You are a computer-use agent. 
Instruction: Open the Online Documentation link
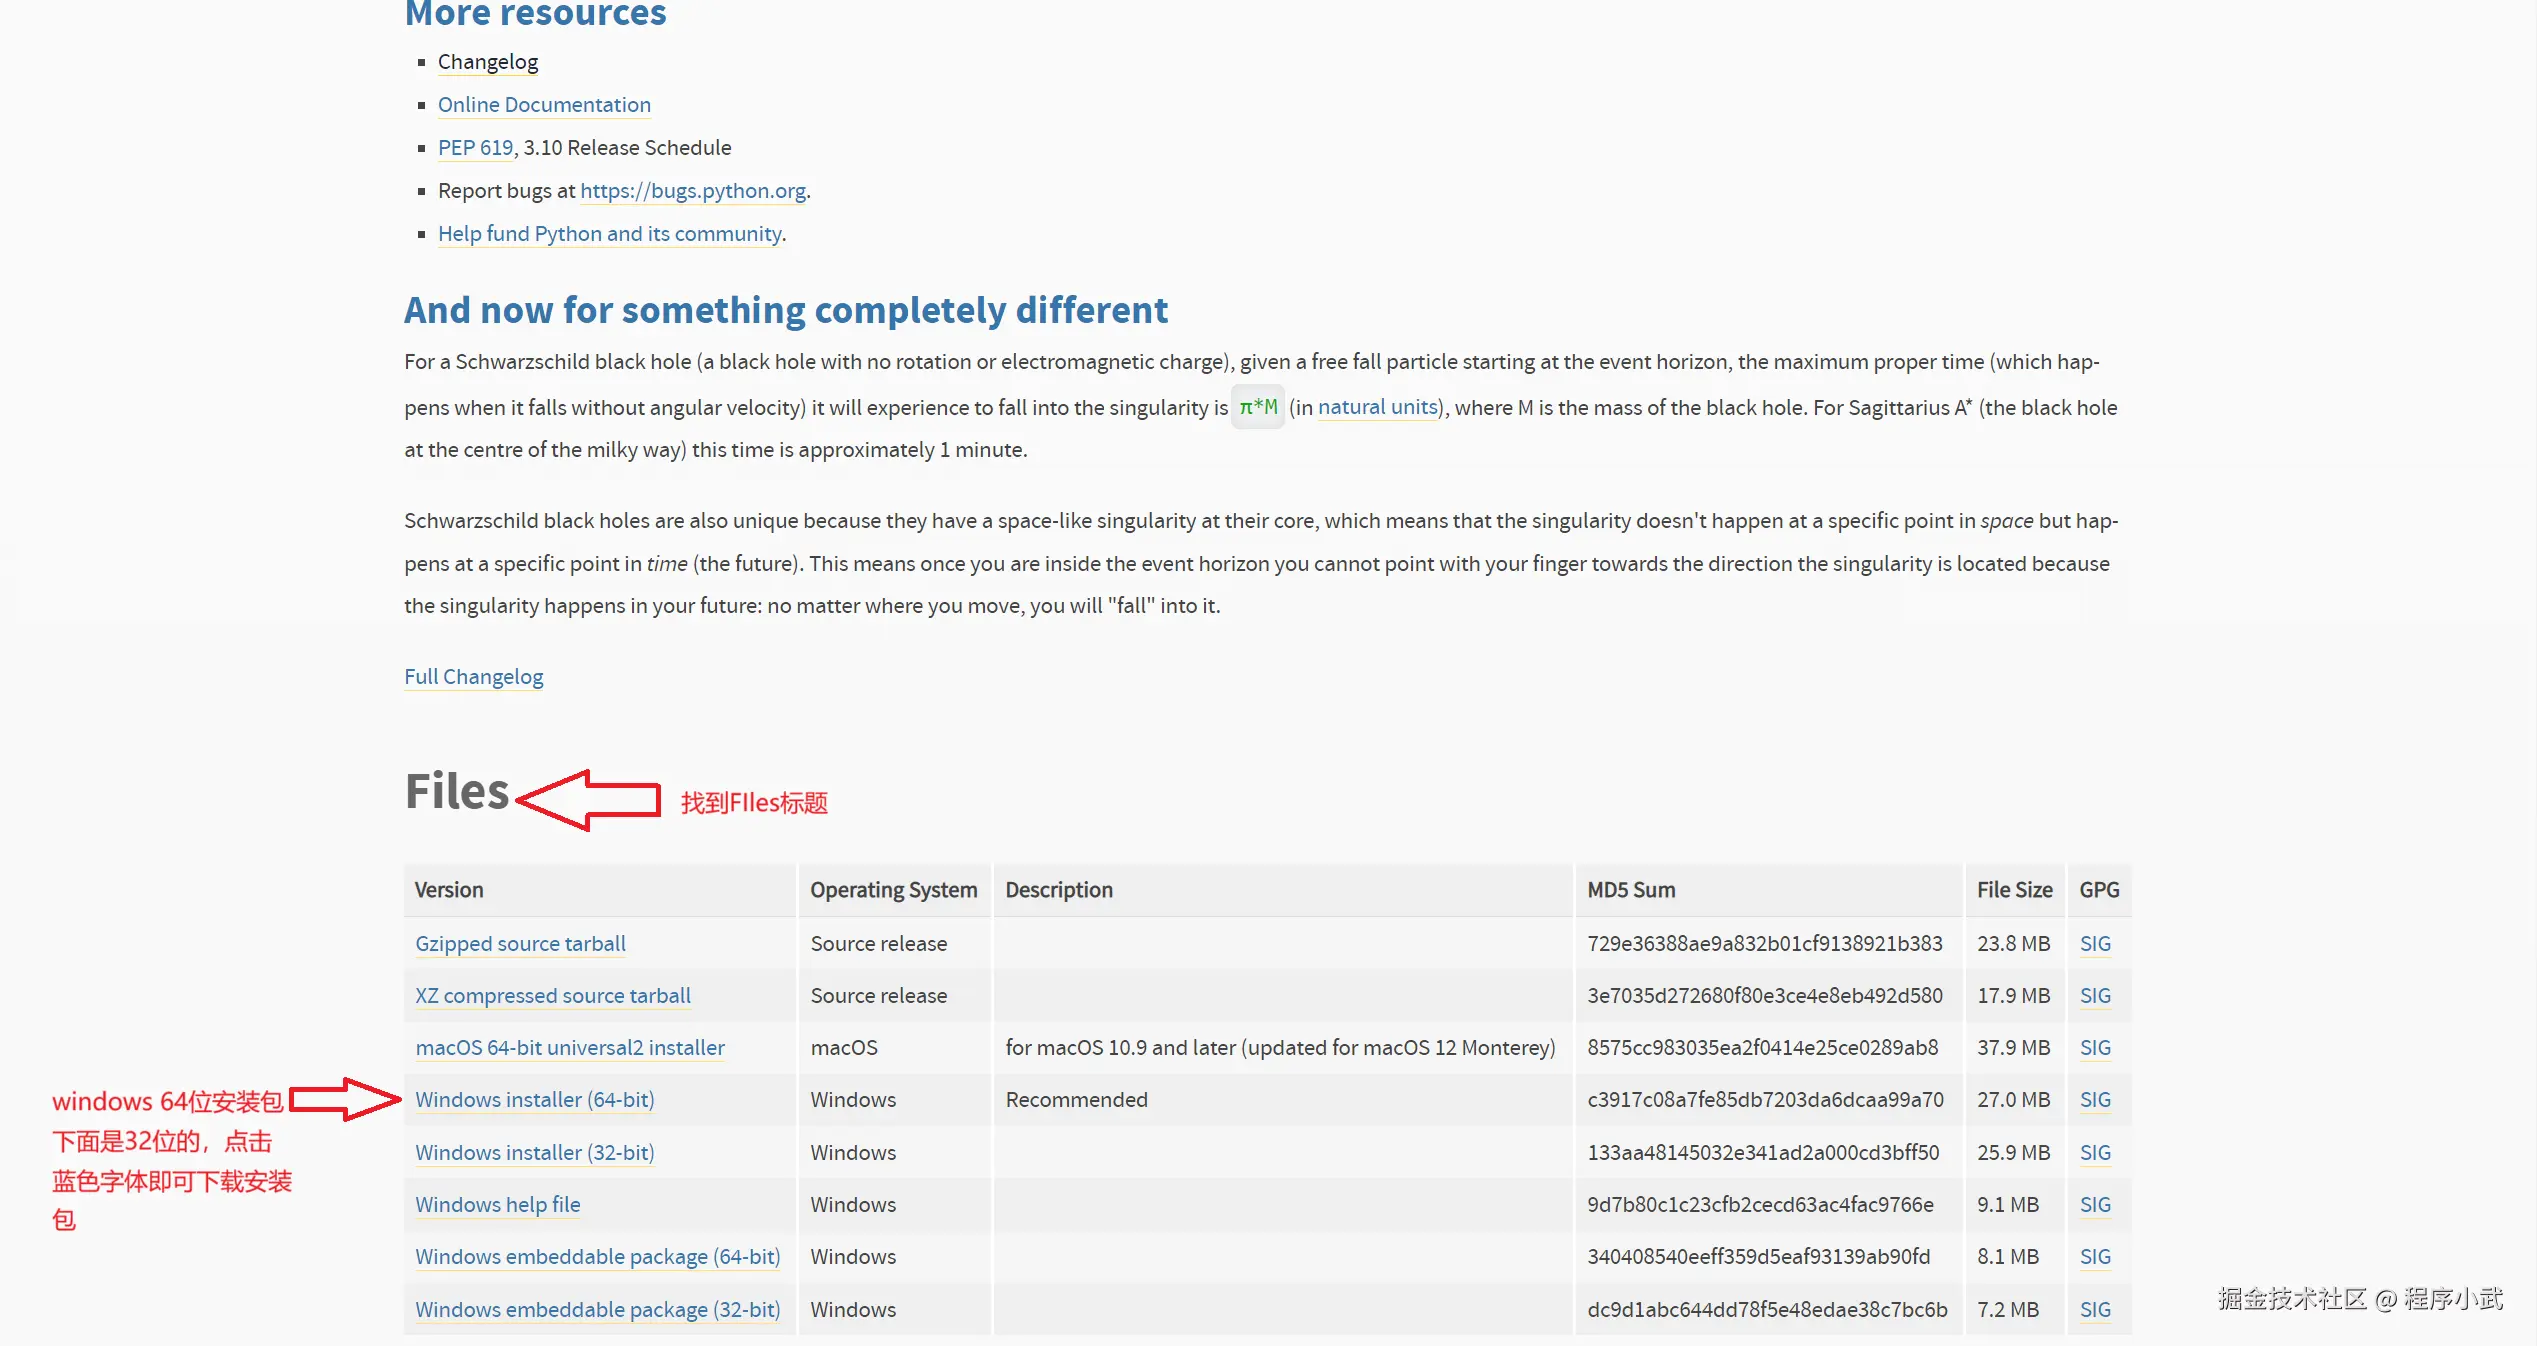[544, 105]
